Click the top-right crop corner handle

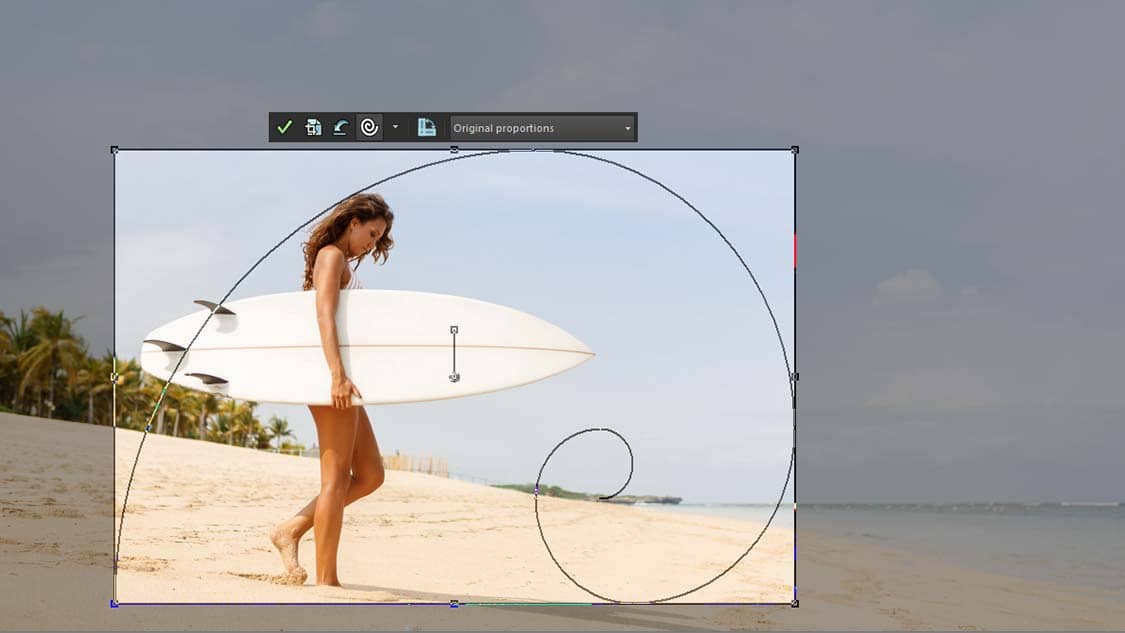tap(795, 148)
